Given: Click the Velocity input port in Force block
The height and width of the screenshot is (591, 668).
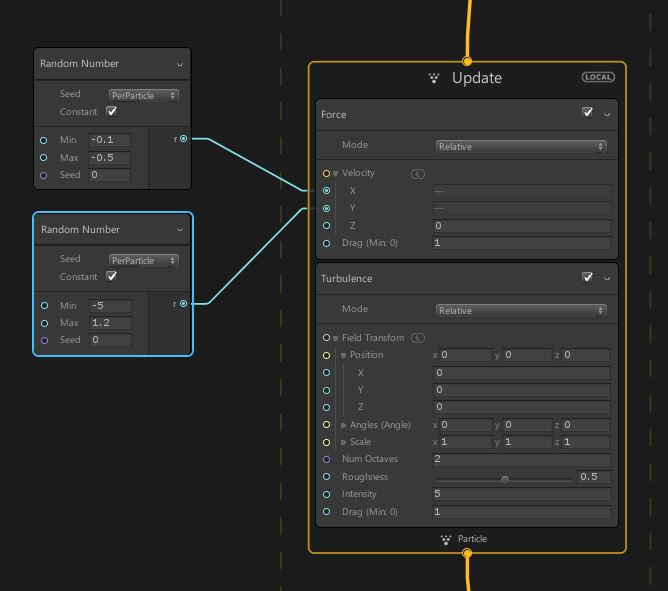Looking at the screenshot, I should (326, 173).
